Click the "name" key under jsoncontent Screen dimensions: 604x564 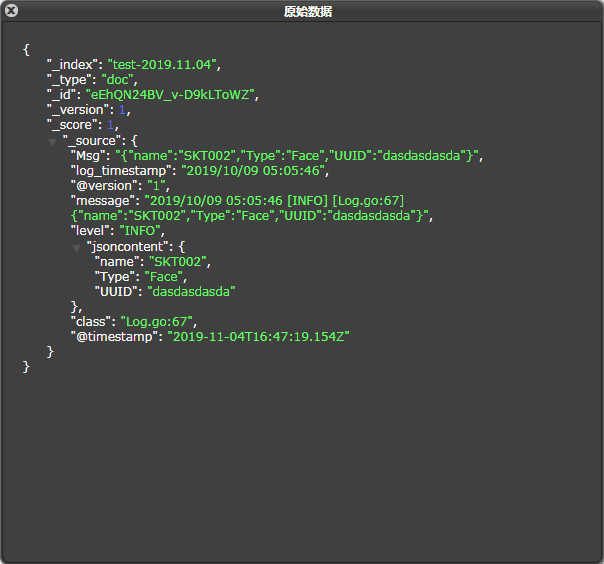tap(117, 262)
